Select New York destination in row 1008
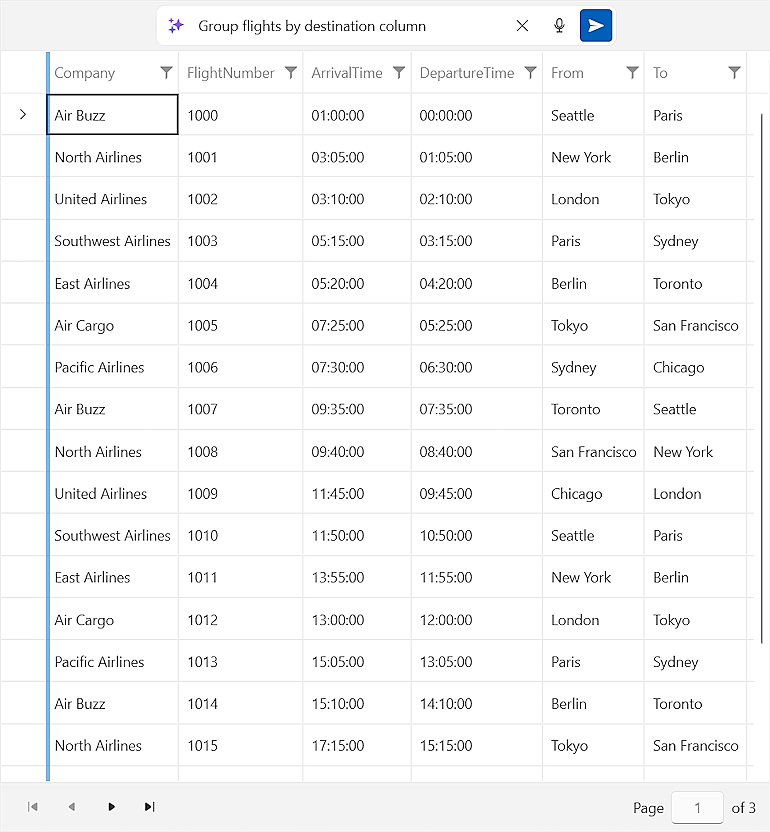Viewport: 770px width, 832px height. coord(695,452)
